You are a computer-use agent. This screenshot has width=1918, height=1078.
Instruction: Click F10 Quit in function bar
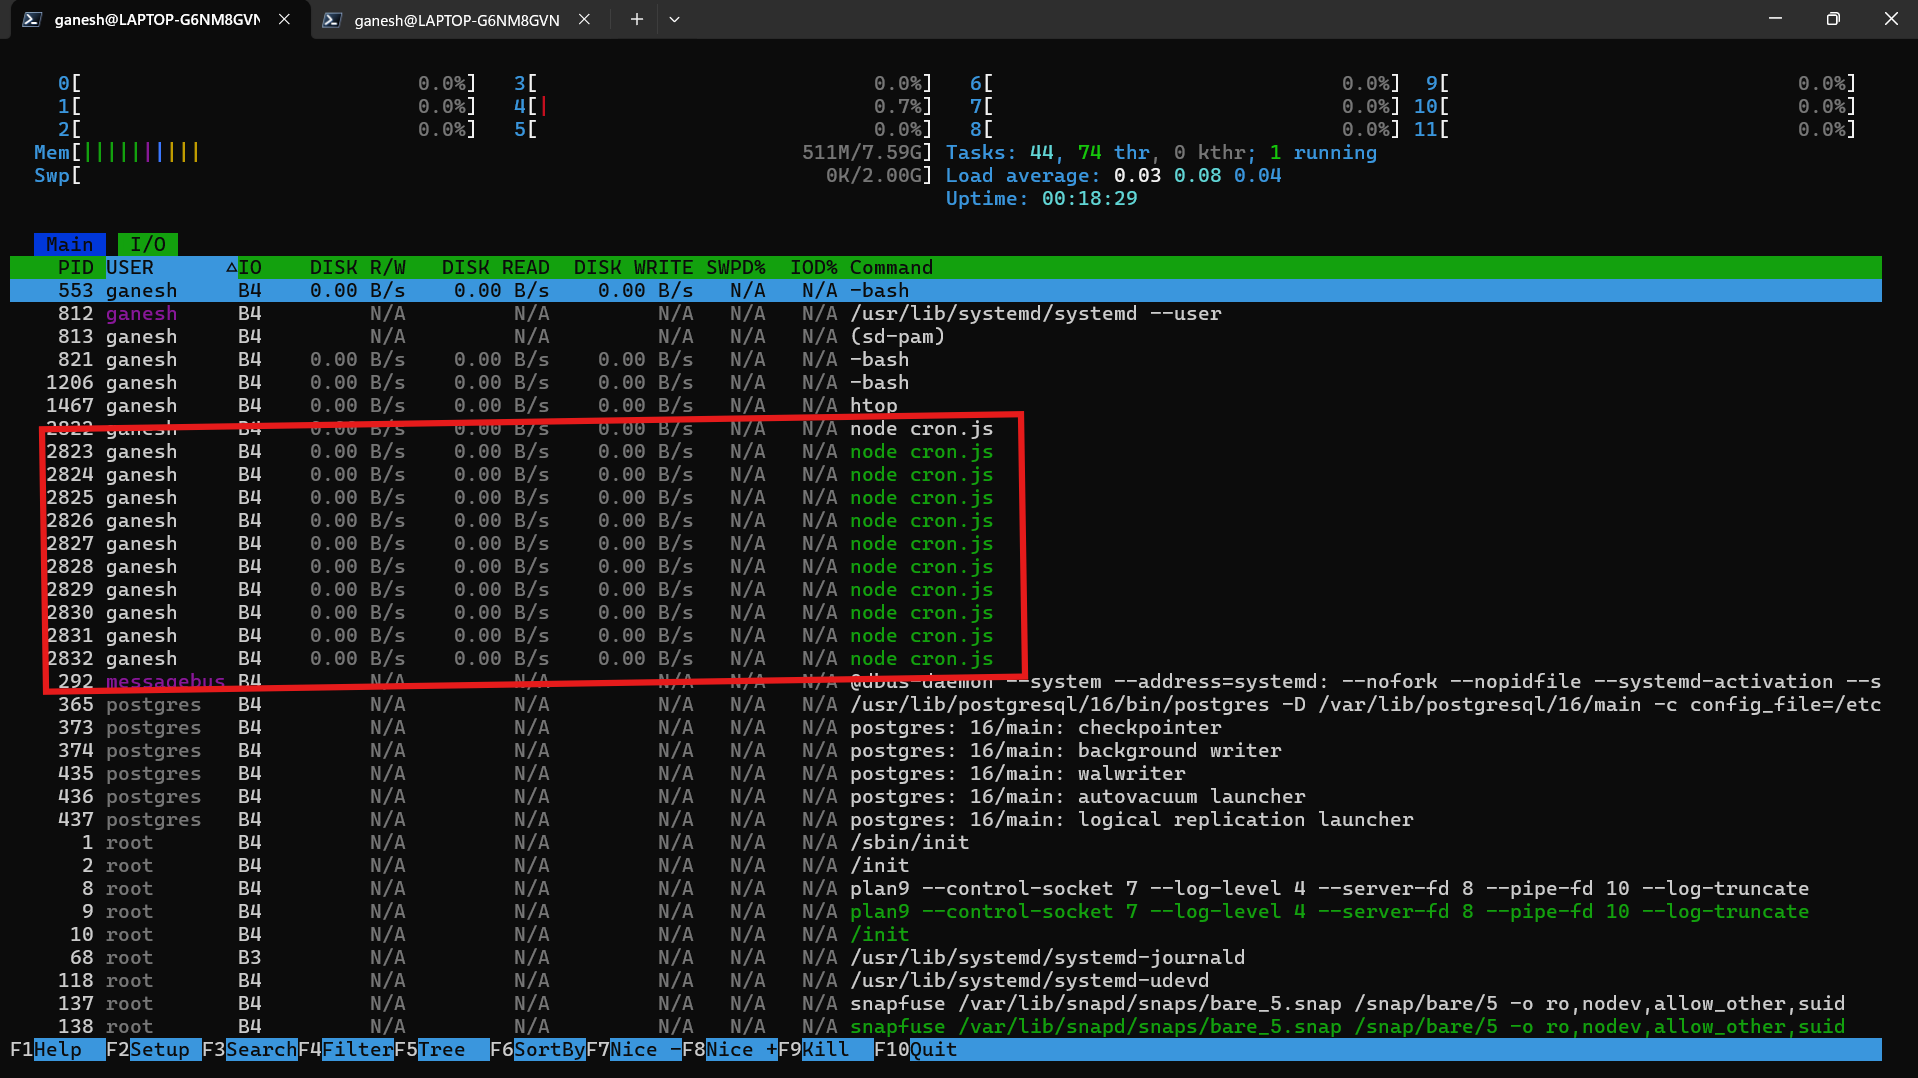click(x=917, y=1049)
